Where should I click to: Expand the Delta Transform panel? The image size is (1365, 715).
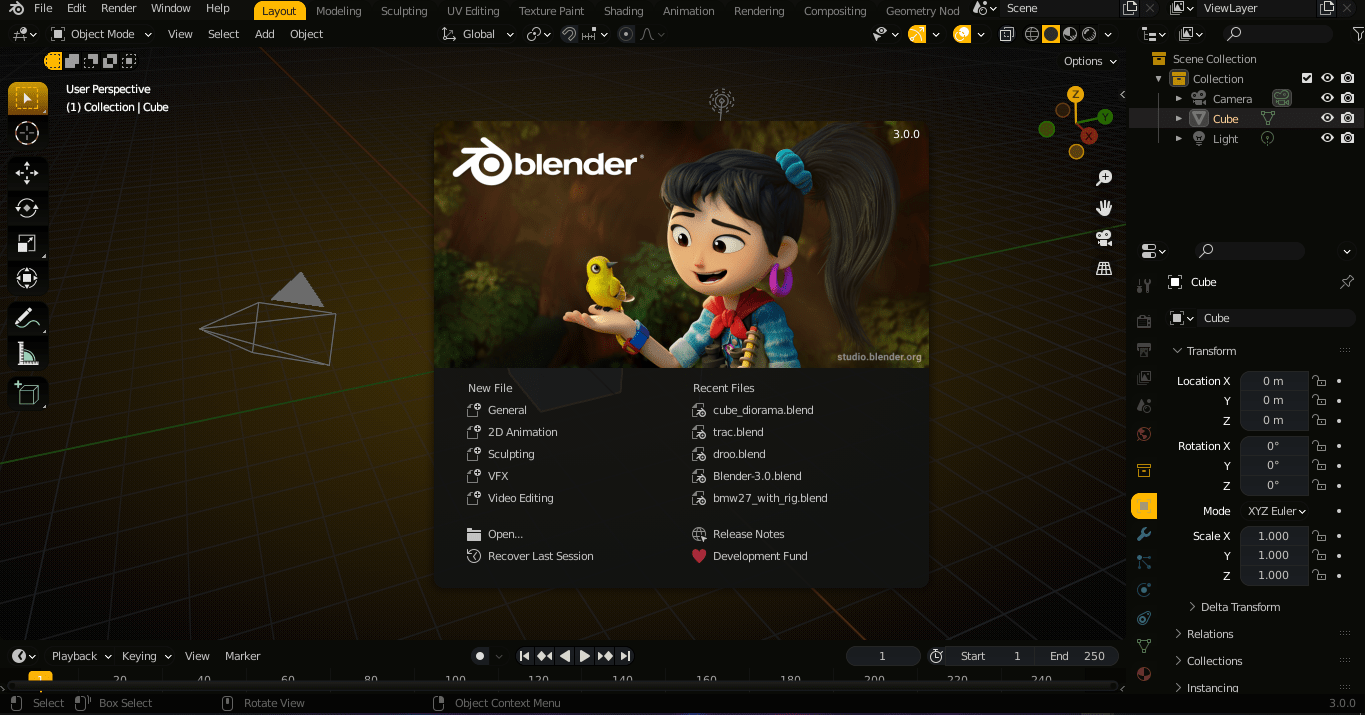pyautogui.click(x=1240, y=607)
